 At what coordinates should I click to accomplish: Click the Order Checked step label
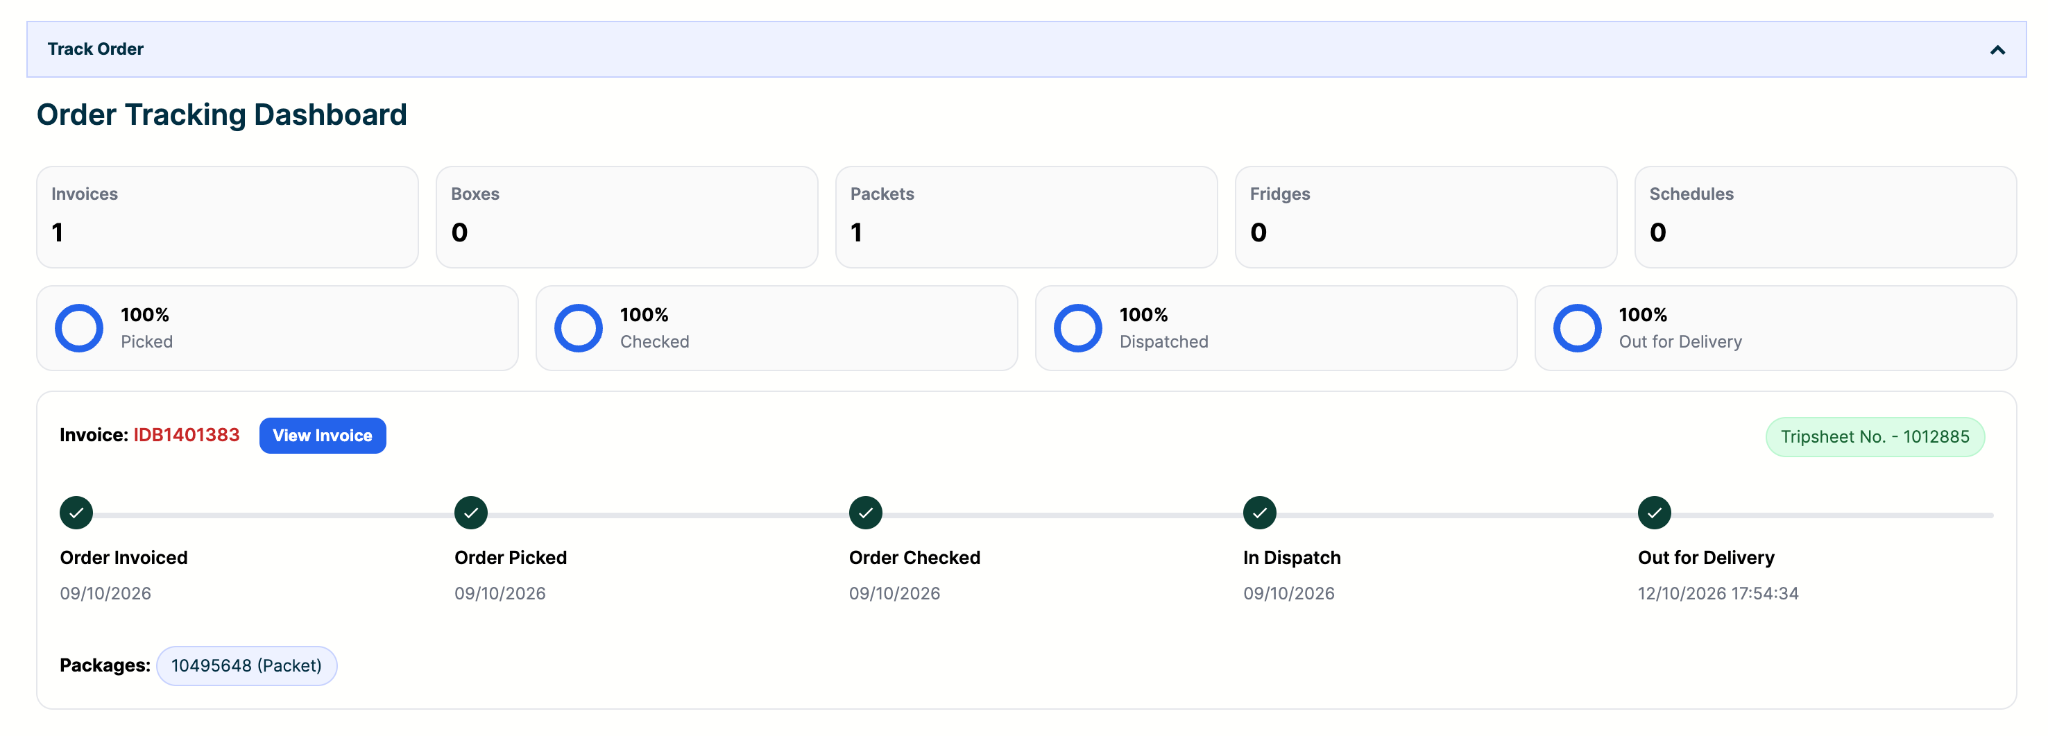pos(915,558)
